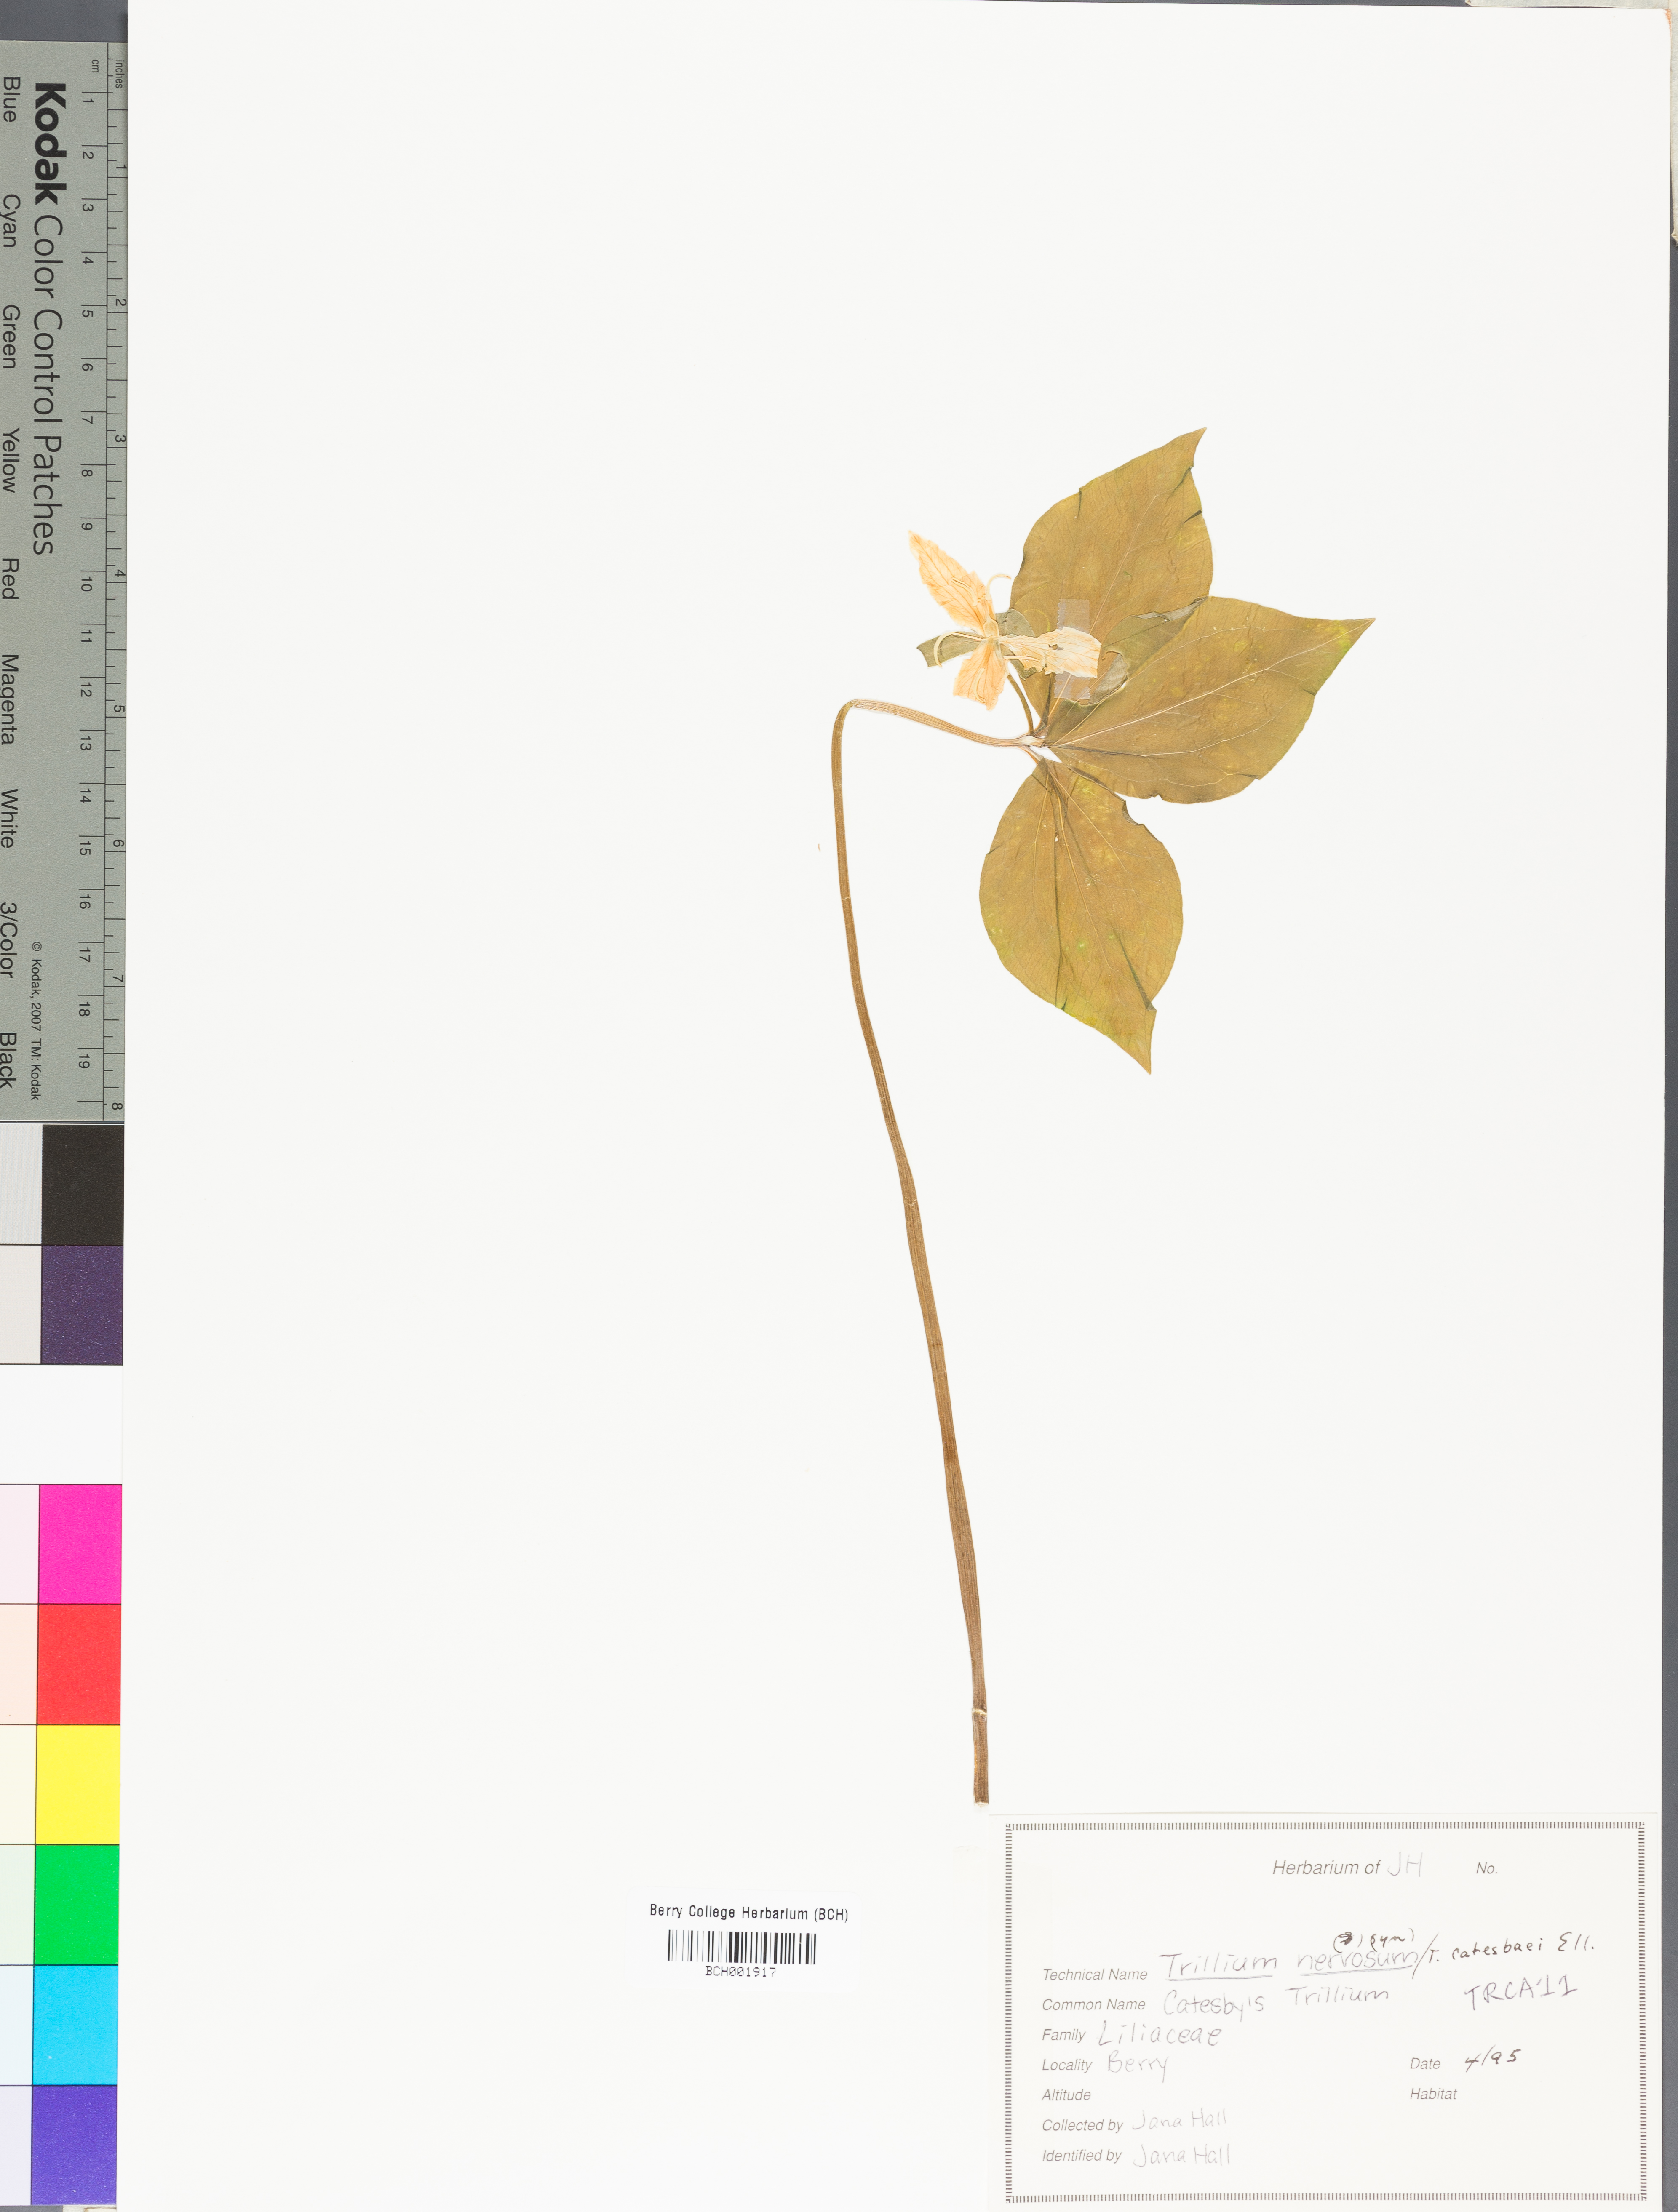This screenshot has height=2212, width=1678.
Task: Click Jana Hall in Collected by field
Action: pyautogui.click(x=1180, y=2120)
